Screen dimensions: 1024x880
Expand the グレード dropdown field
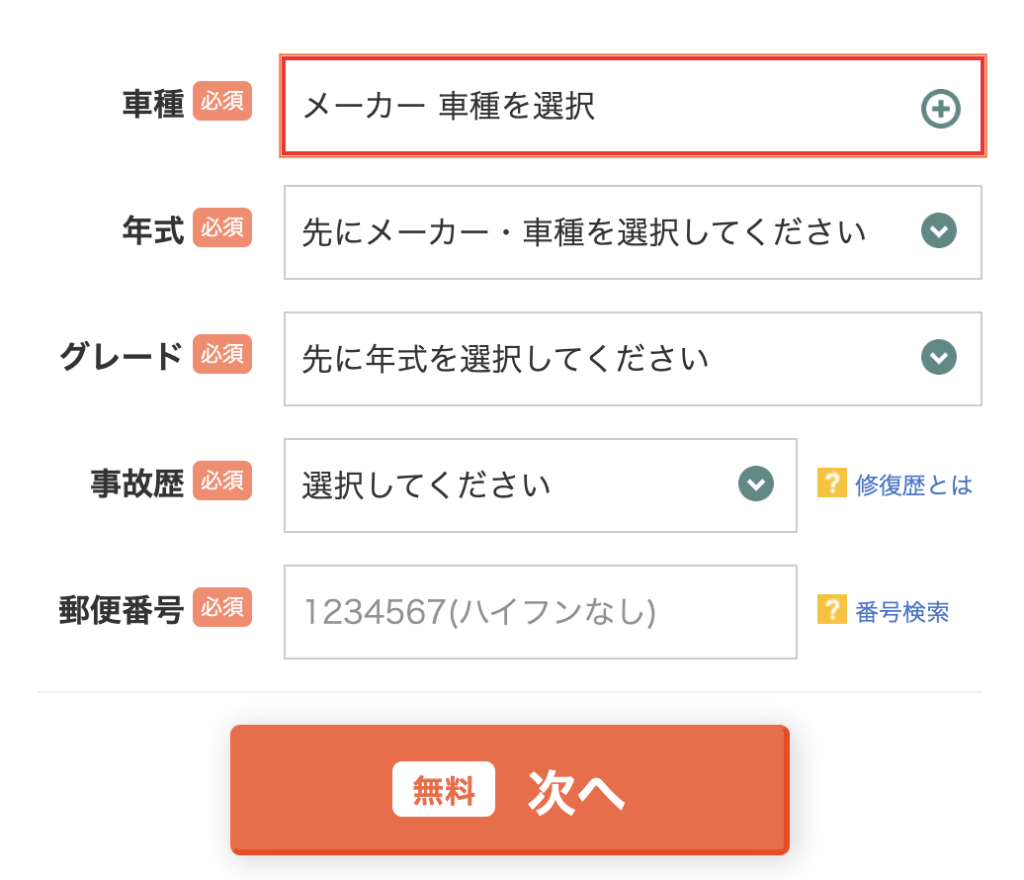[633, 359]
